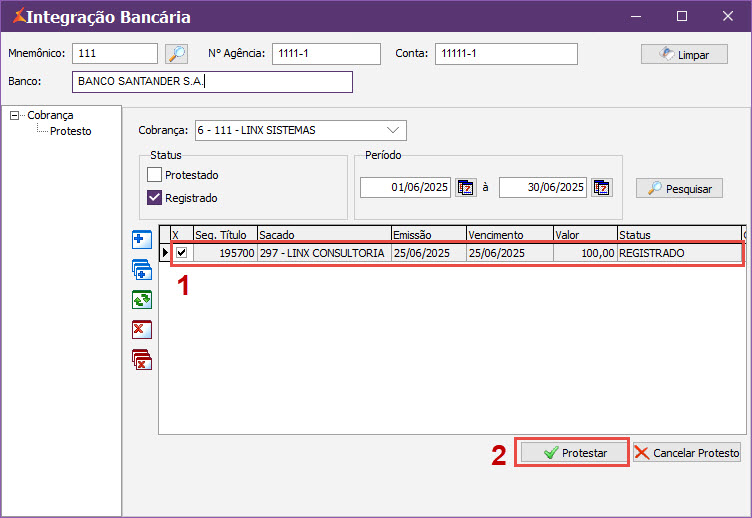Click the Seq. Título column header
The width and height of the screenshot is (752, 518).
pos(225,235)
